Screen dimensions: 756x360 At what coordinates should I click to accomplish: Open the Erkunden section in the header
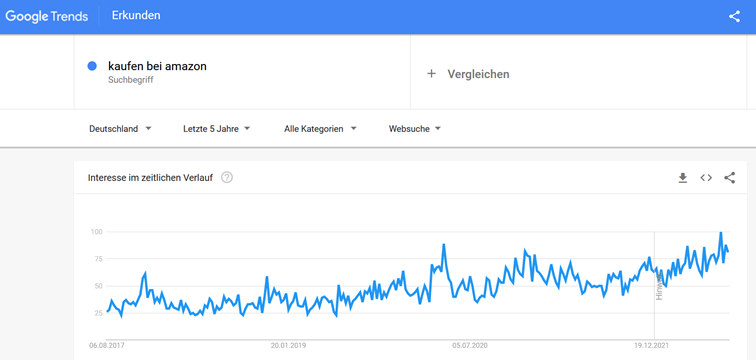click(136, 15)
